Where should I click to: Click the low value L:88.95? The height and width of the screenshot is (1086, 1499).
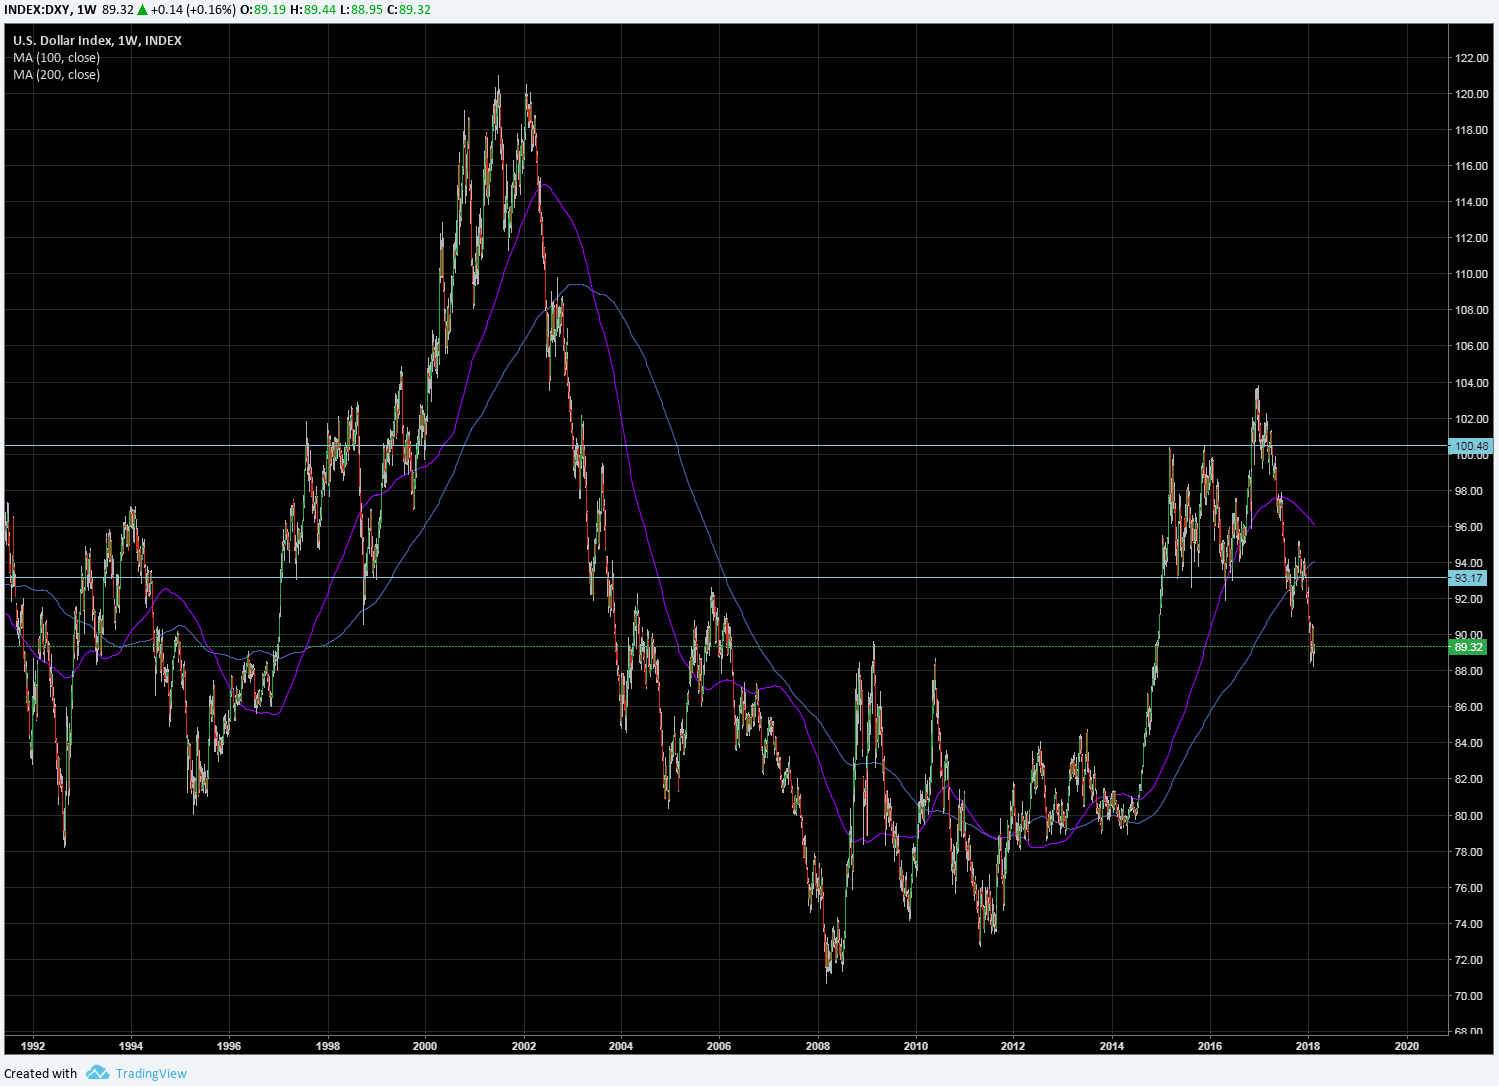click(361, 10)
